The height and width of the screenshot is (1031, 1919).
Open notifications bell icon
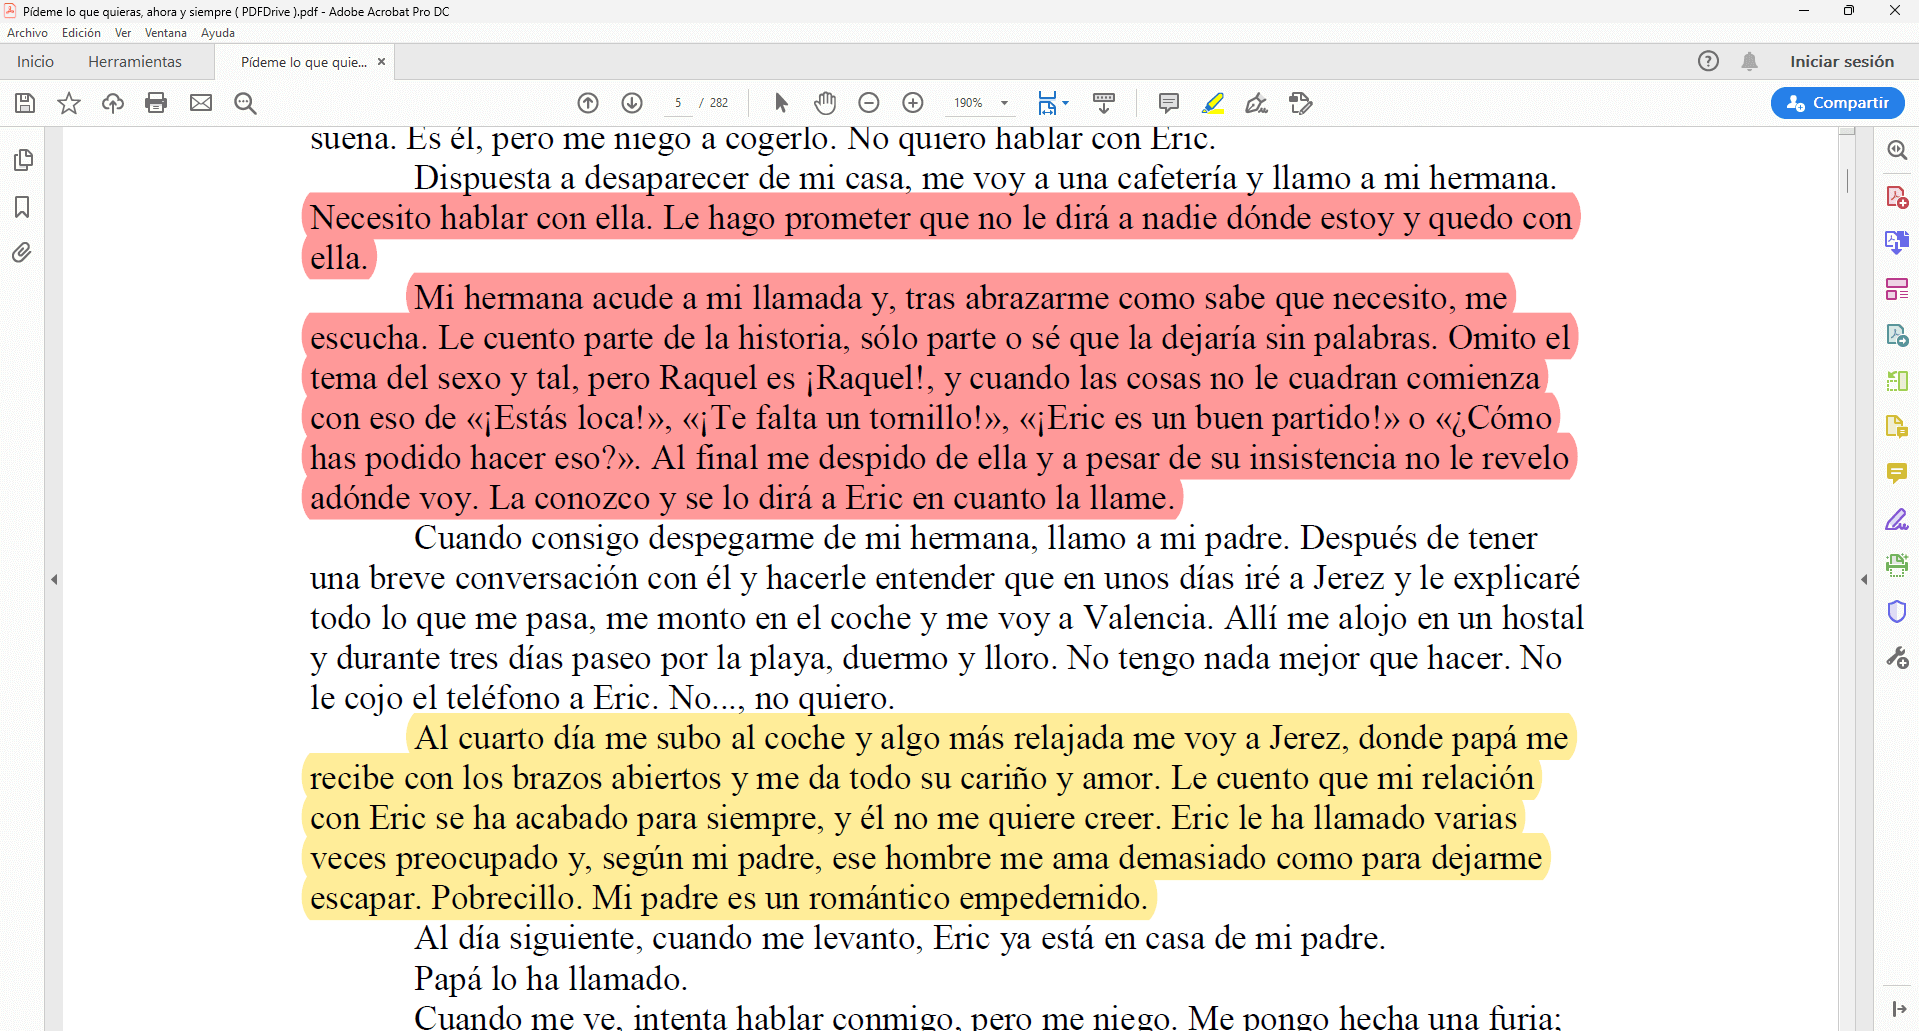[1749, 61]
